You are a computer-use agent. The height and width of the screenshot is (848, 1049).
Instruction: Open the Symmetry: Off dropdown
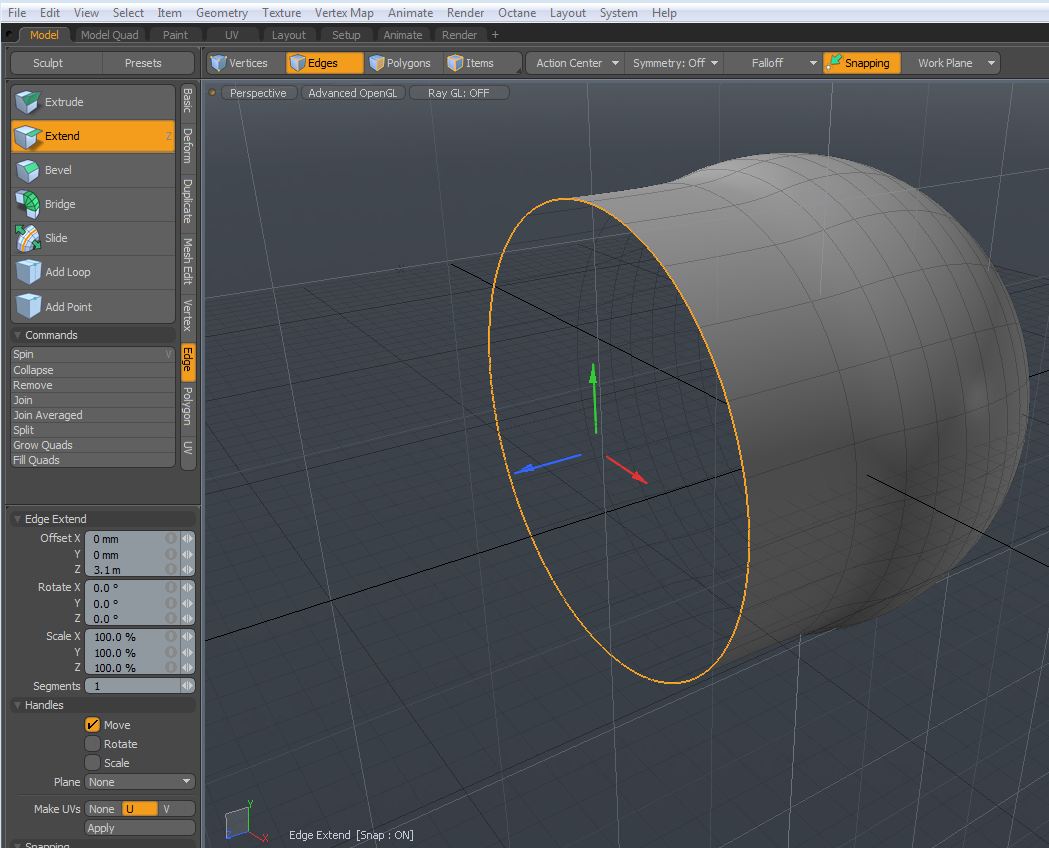pos(675,63)
